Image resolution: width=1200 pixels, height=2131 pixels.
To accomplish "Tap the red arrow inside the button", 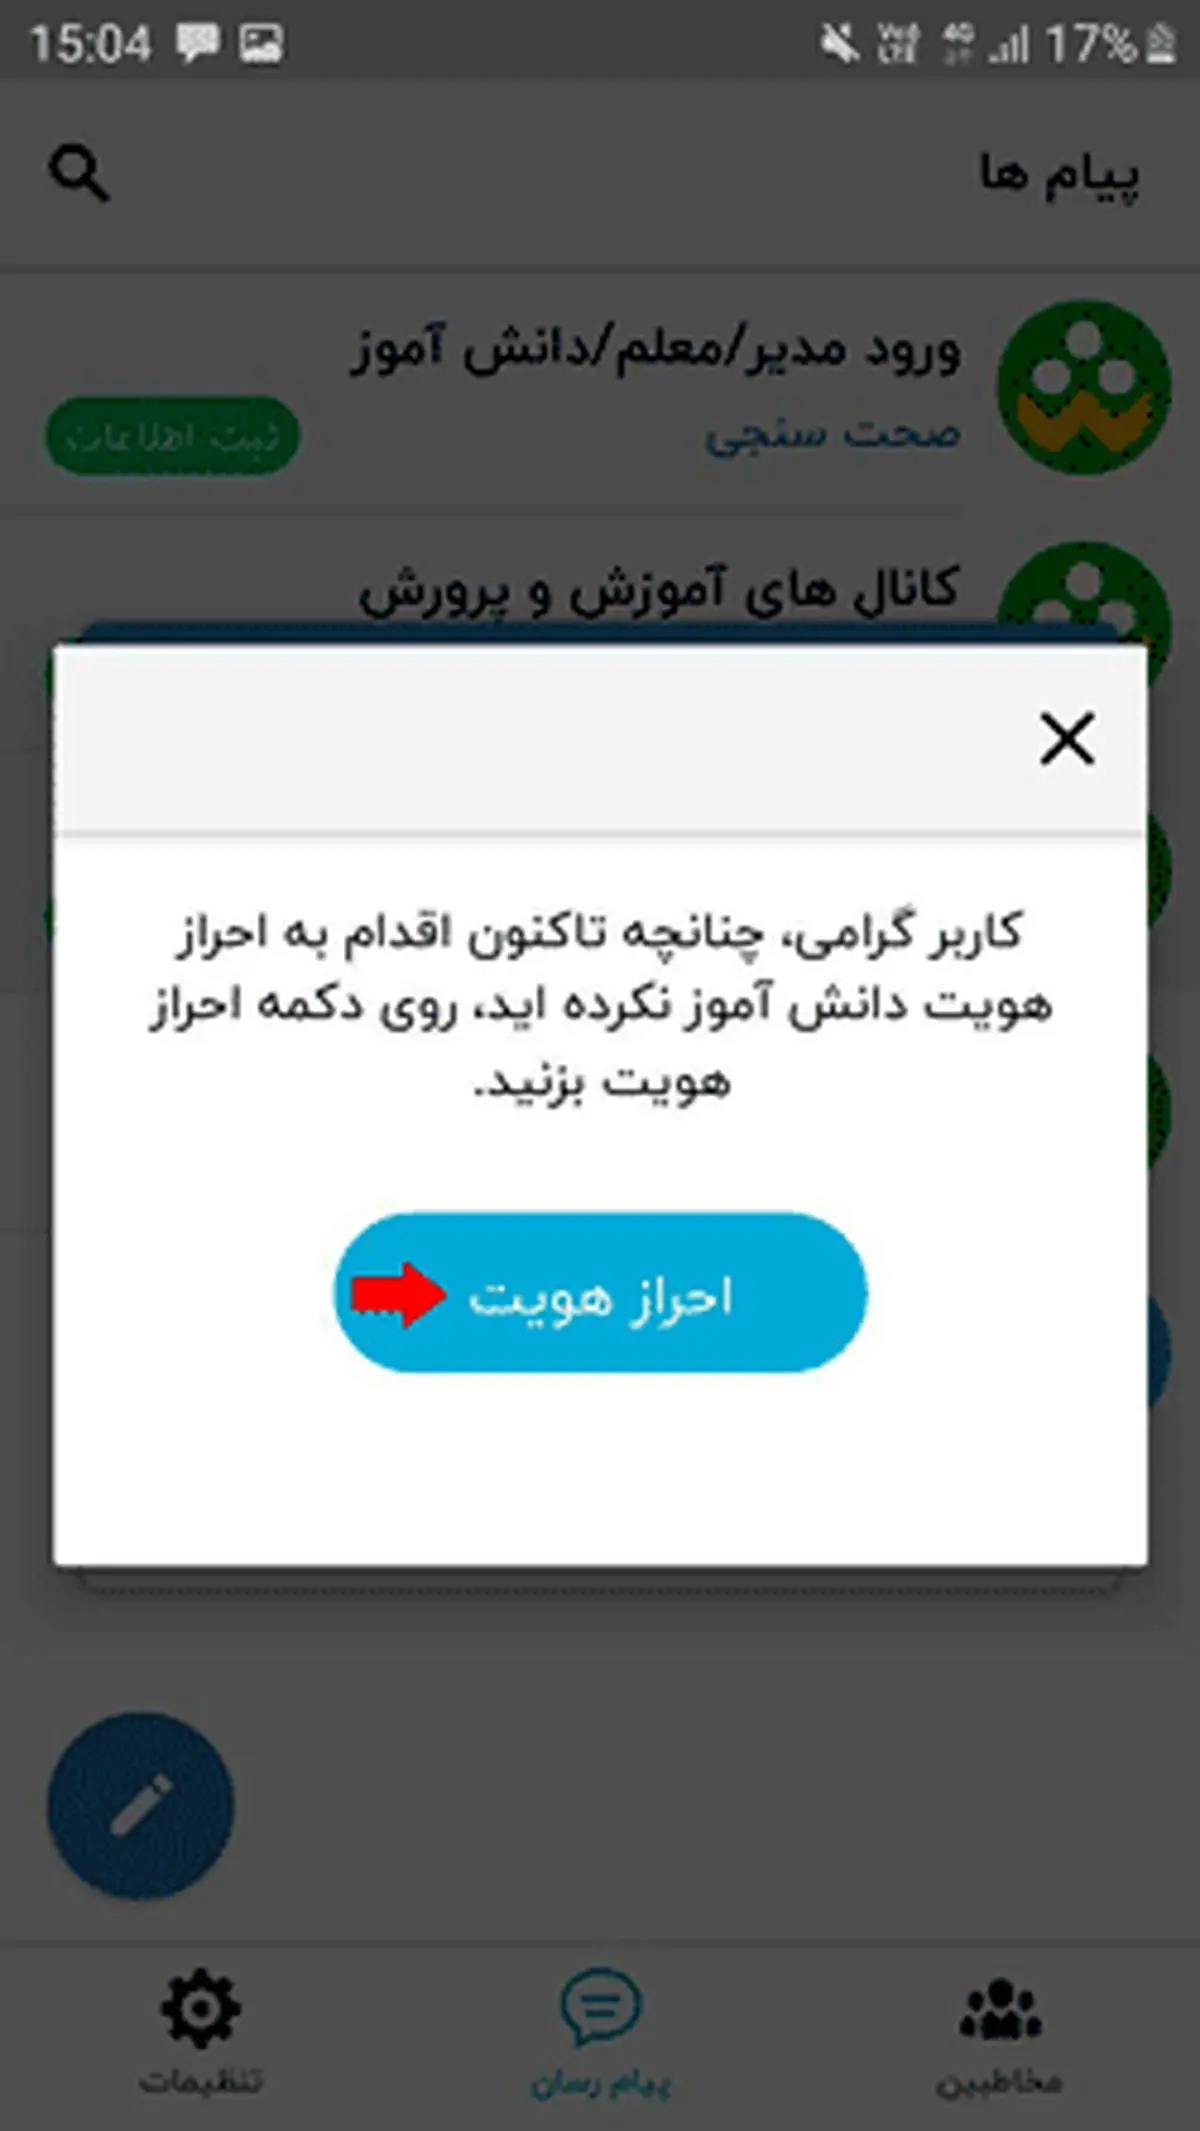I will [398, 1294].
